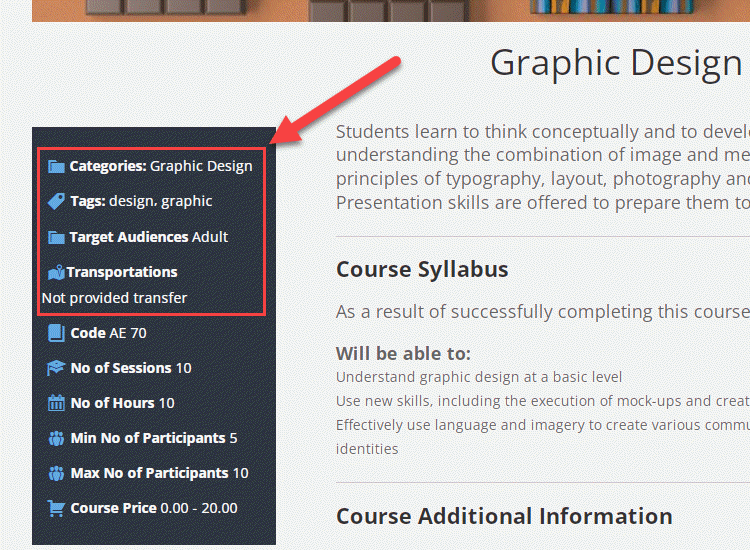
Task: Click the Graphic Design page title
Action: pos(615,64)
